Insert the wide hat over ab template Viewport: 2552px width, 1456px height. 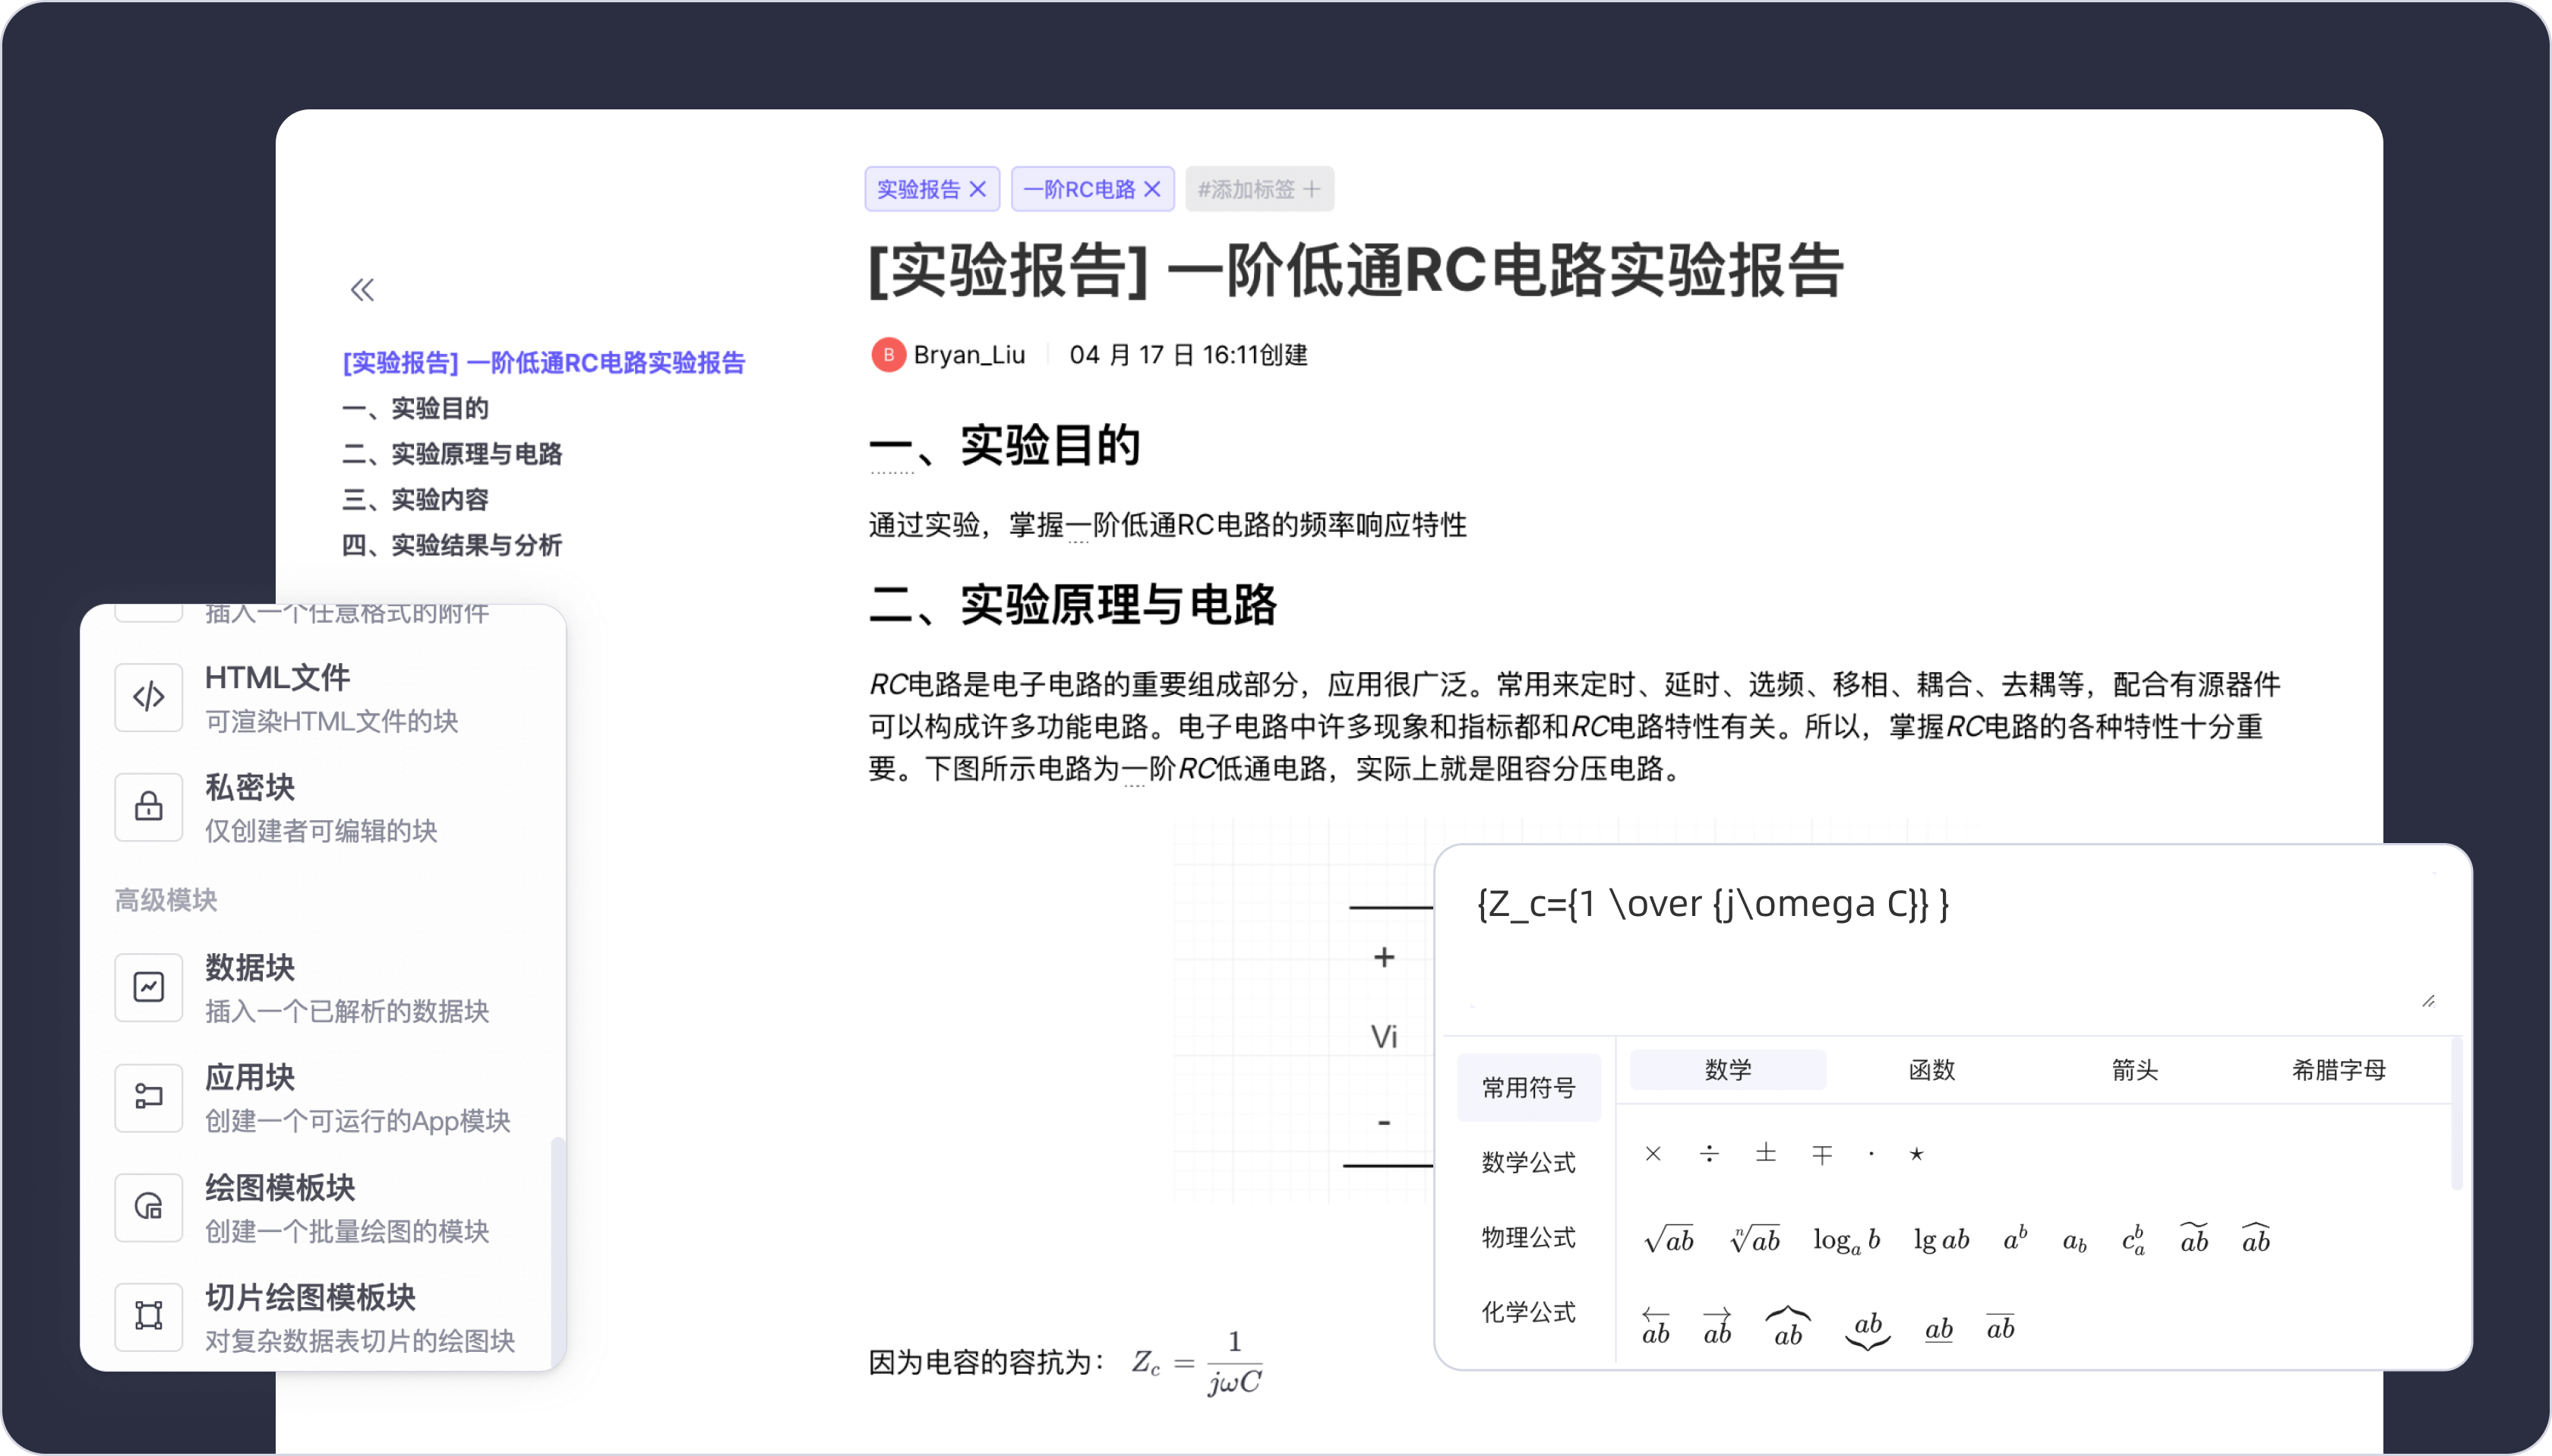2256,1239
